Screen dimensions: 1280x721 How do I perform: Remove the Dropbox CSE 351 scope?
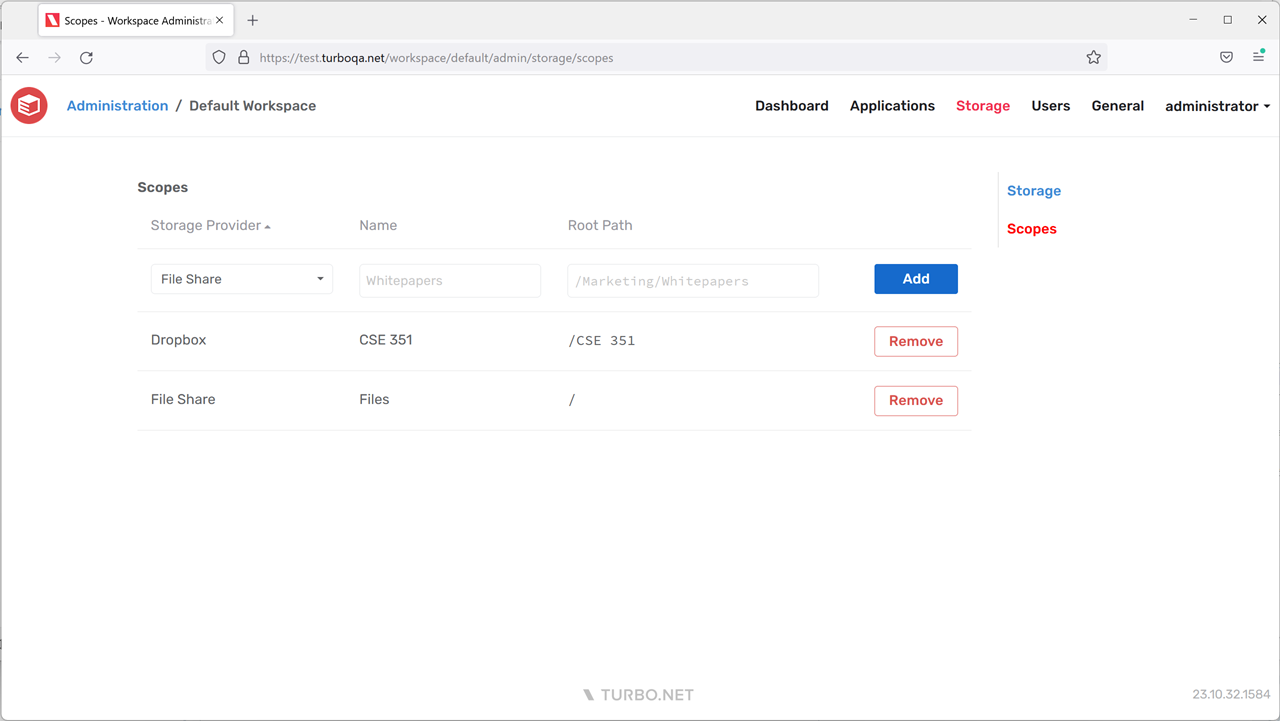[915, 341]
